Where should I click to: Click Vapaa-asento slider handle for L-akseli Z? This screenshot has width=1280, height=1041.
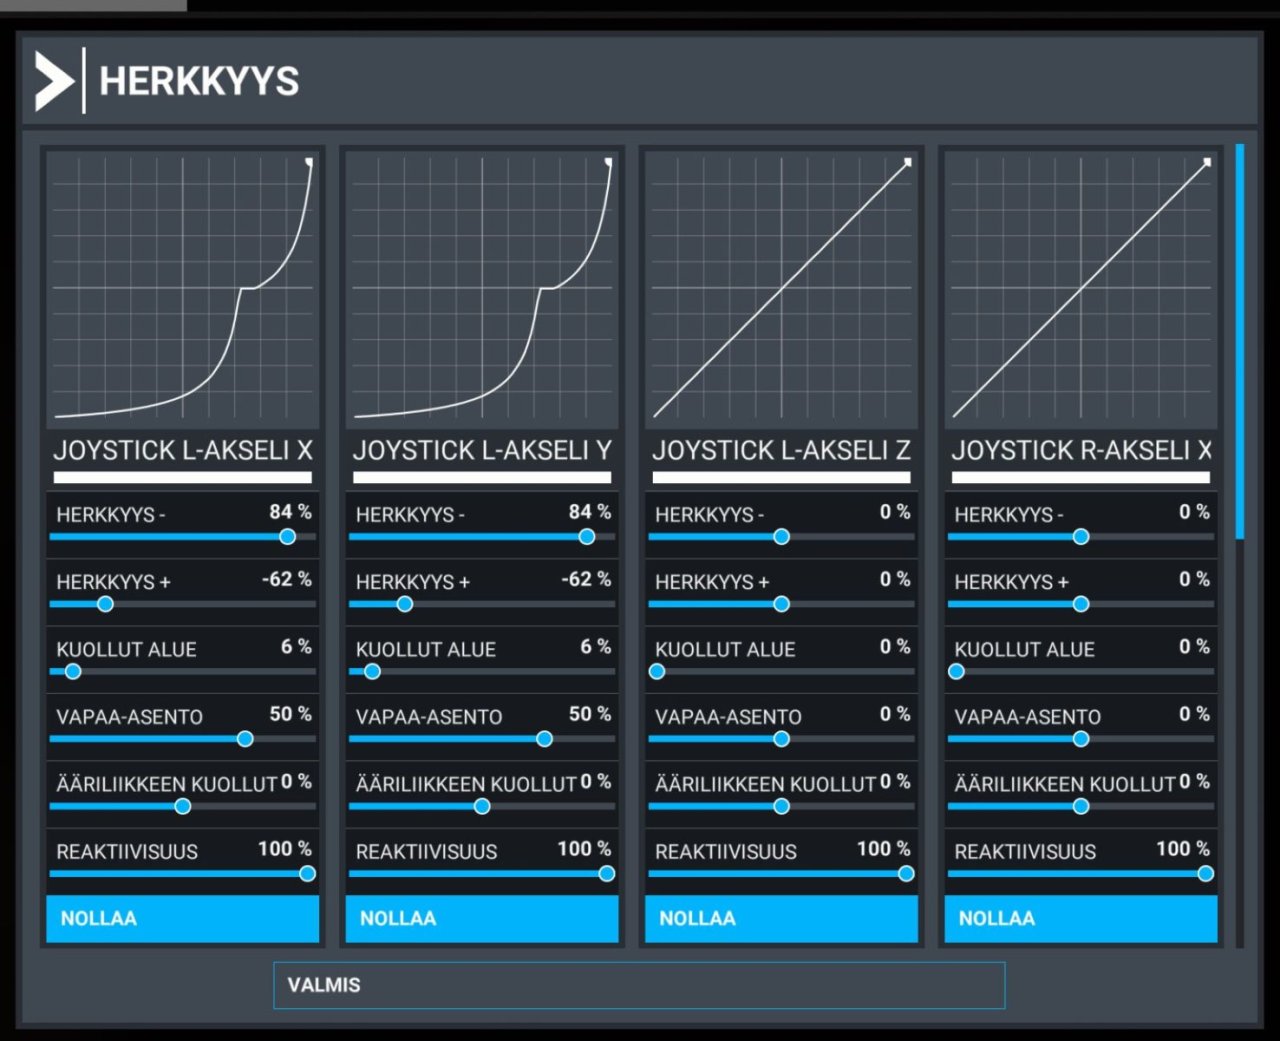pyautogui.click(x=782, y=739)
